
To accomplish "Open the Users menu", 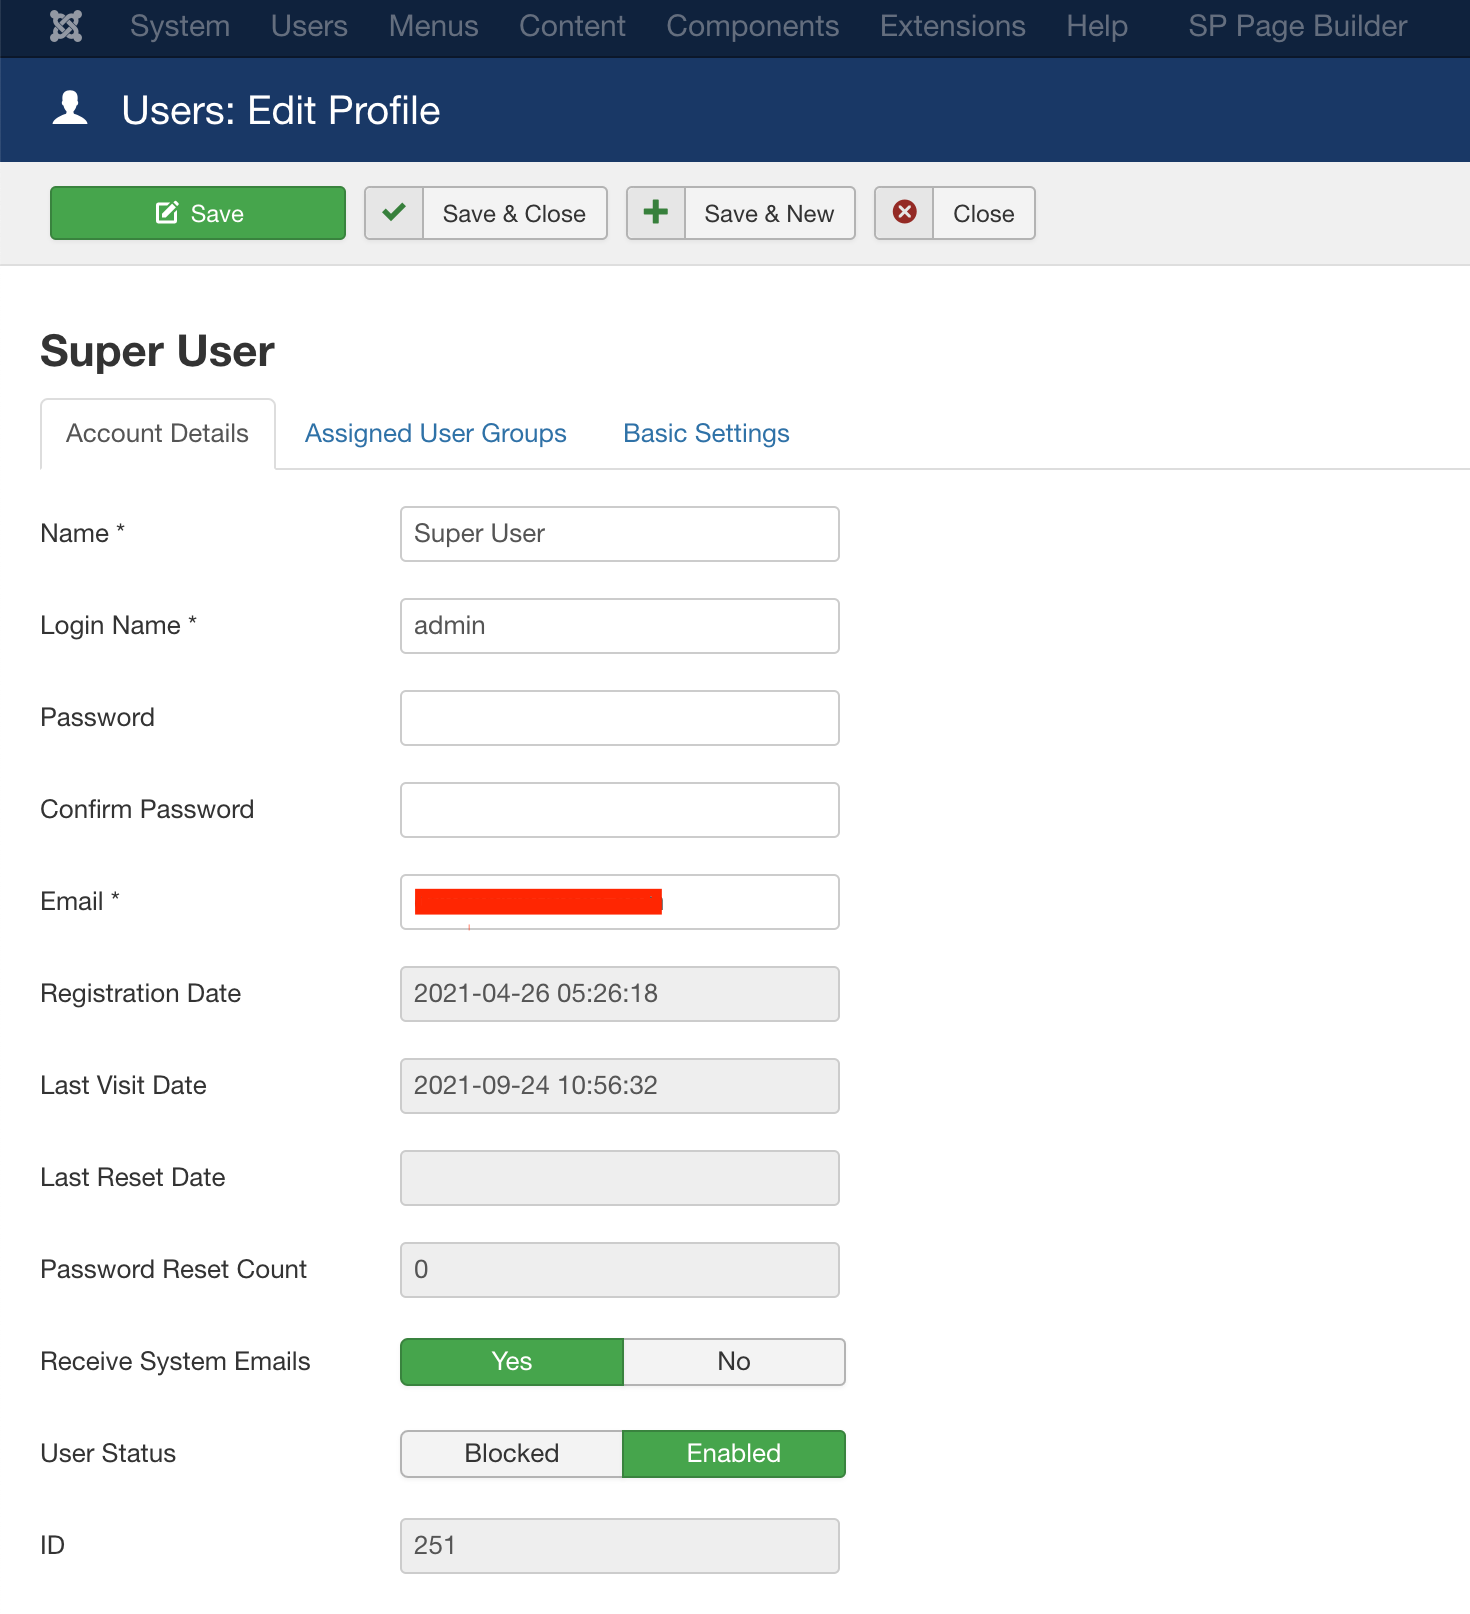I will point(309,26).
